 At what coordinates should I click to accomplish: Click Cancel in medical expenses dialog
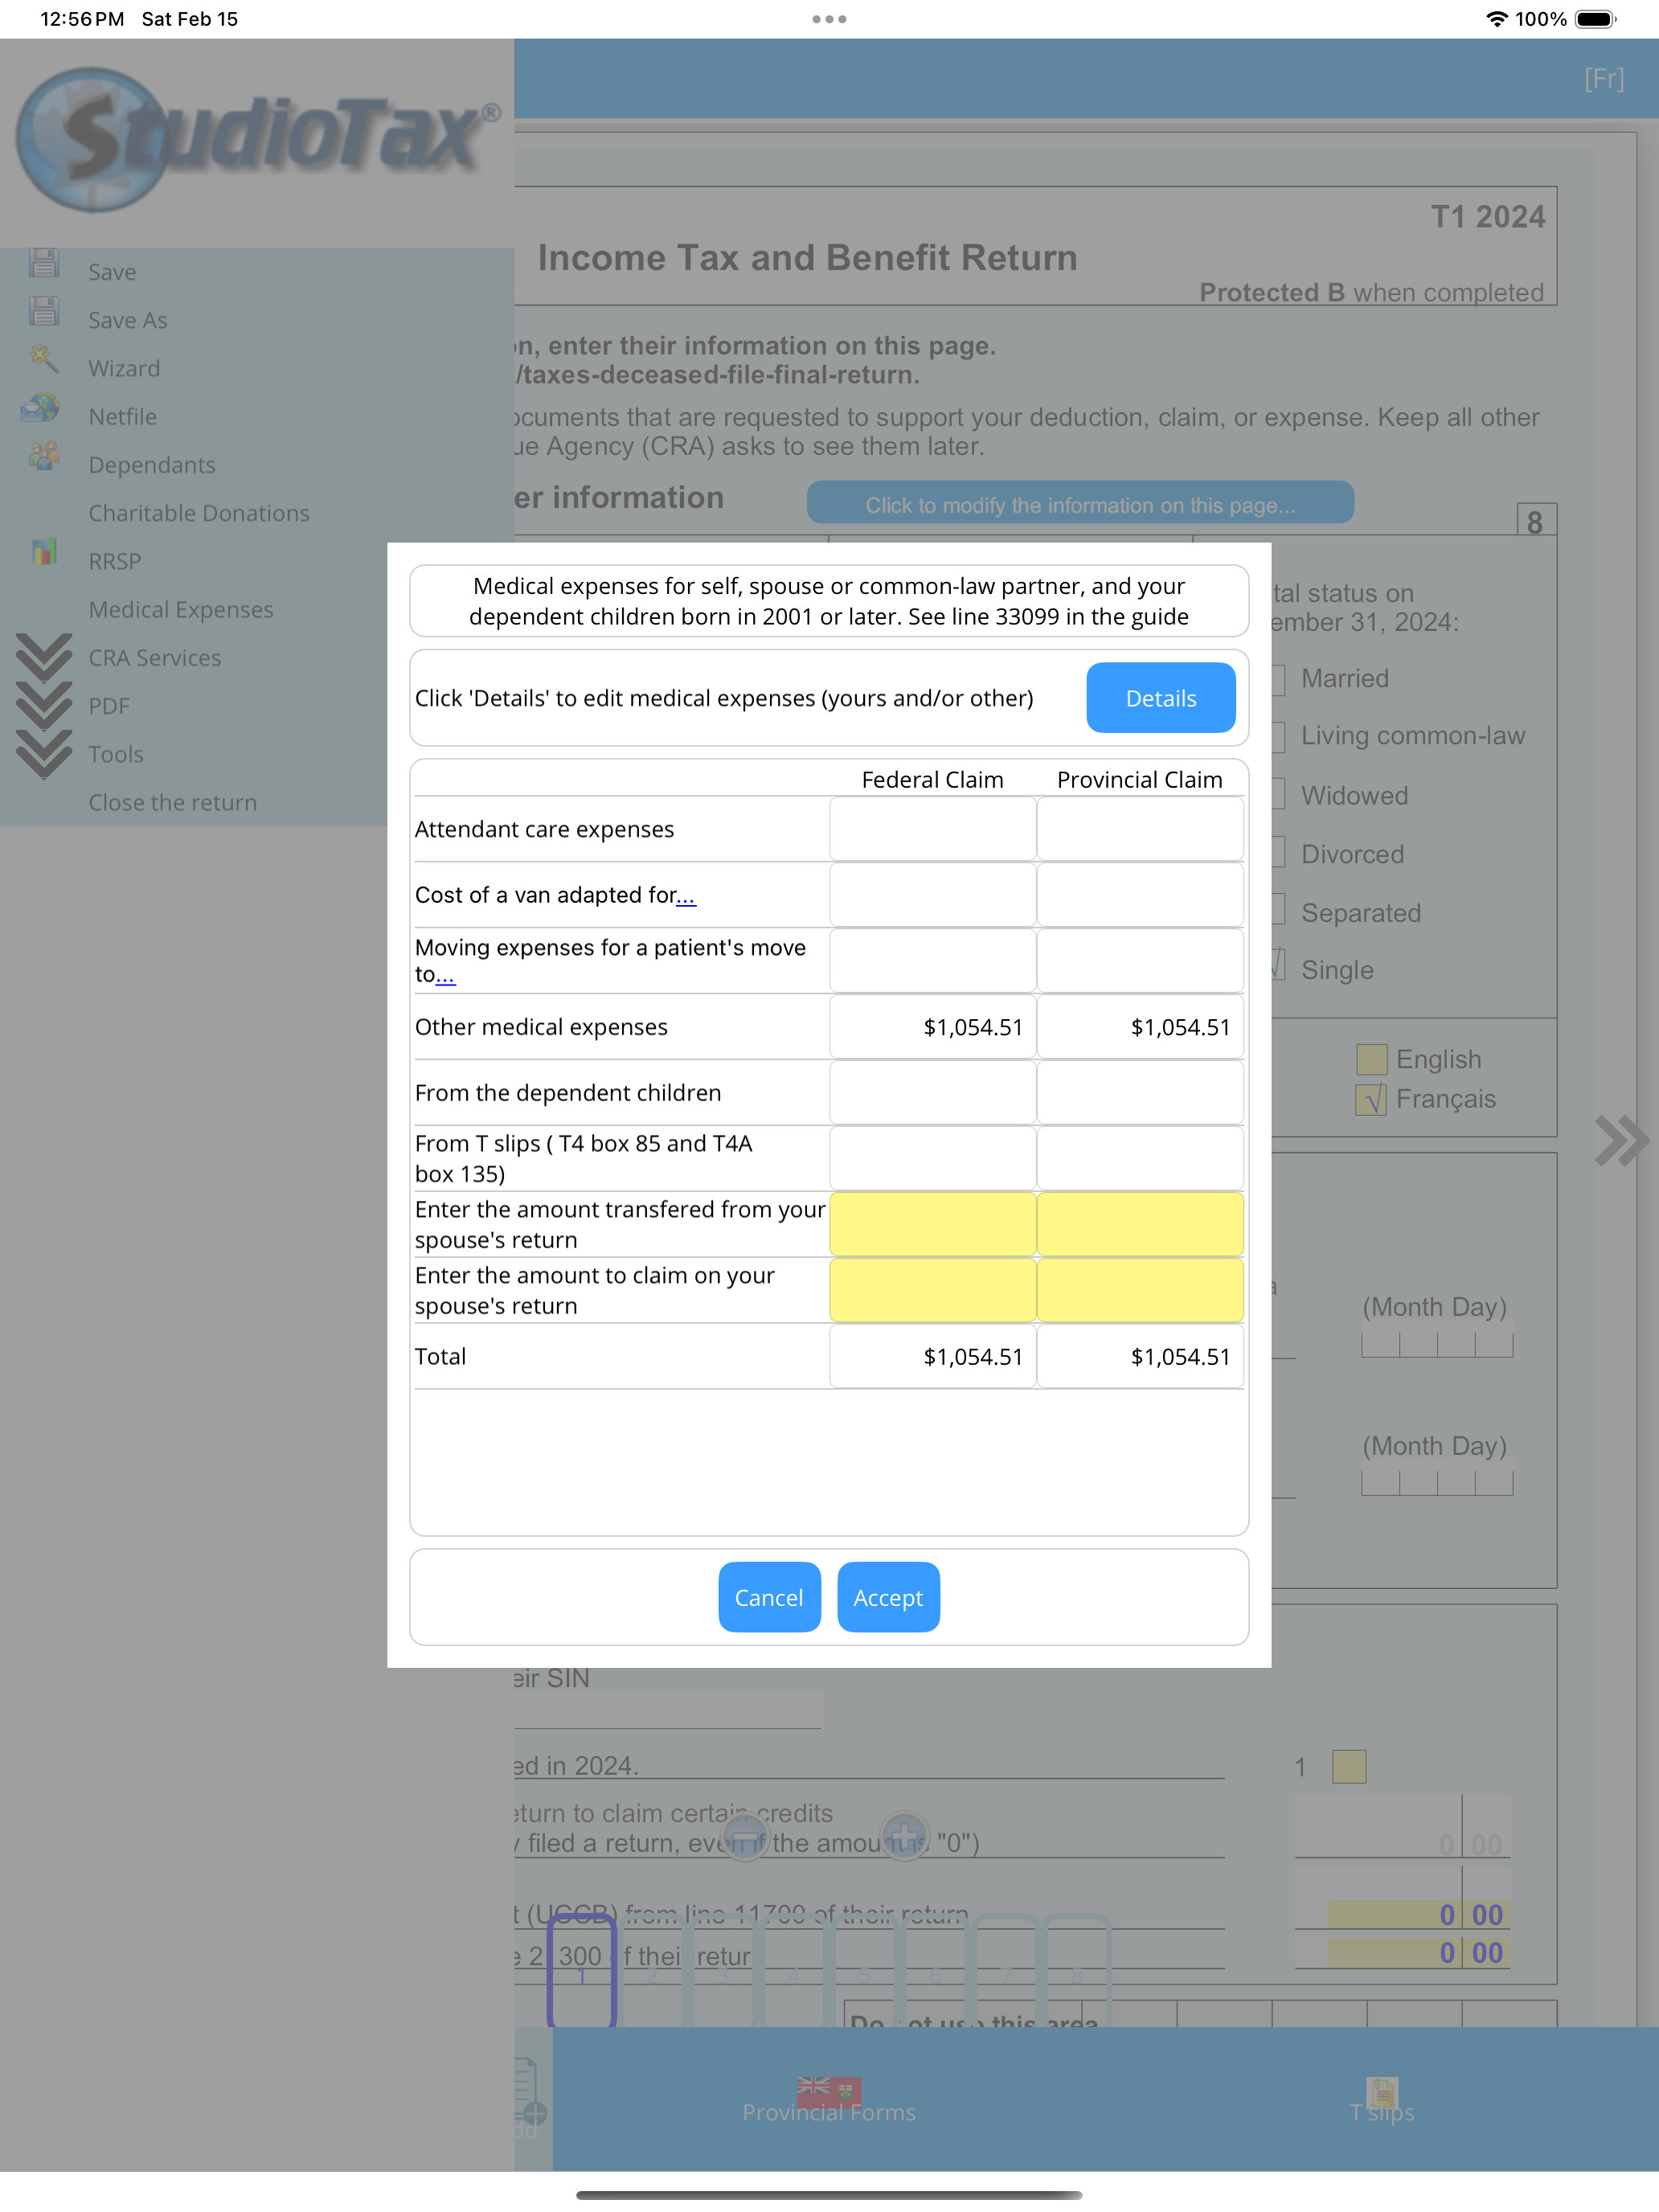point(769,1597)
